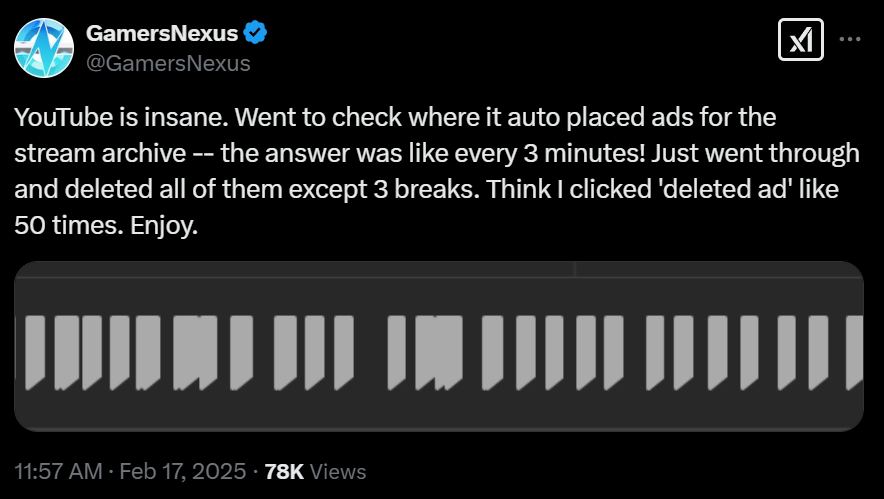Open the Grok explain-post icon
This screenshot has height=499, width=884.
(801, 39)
